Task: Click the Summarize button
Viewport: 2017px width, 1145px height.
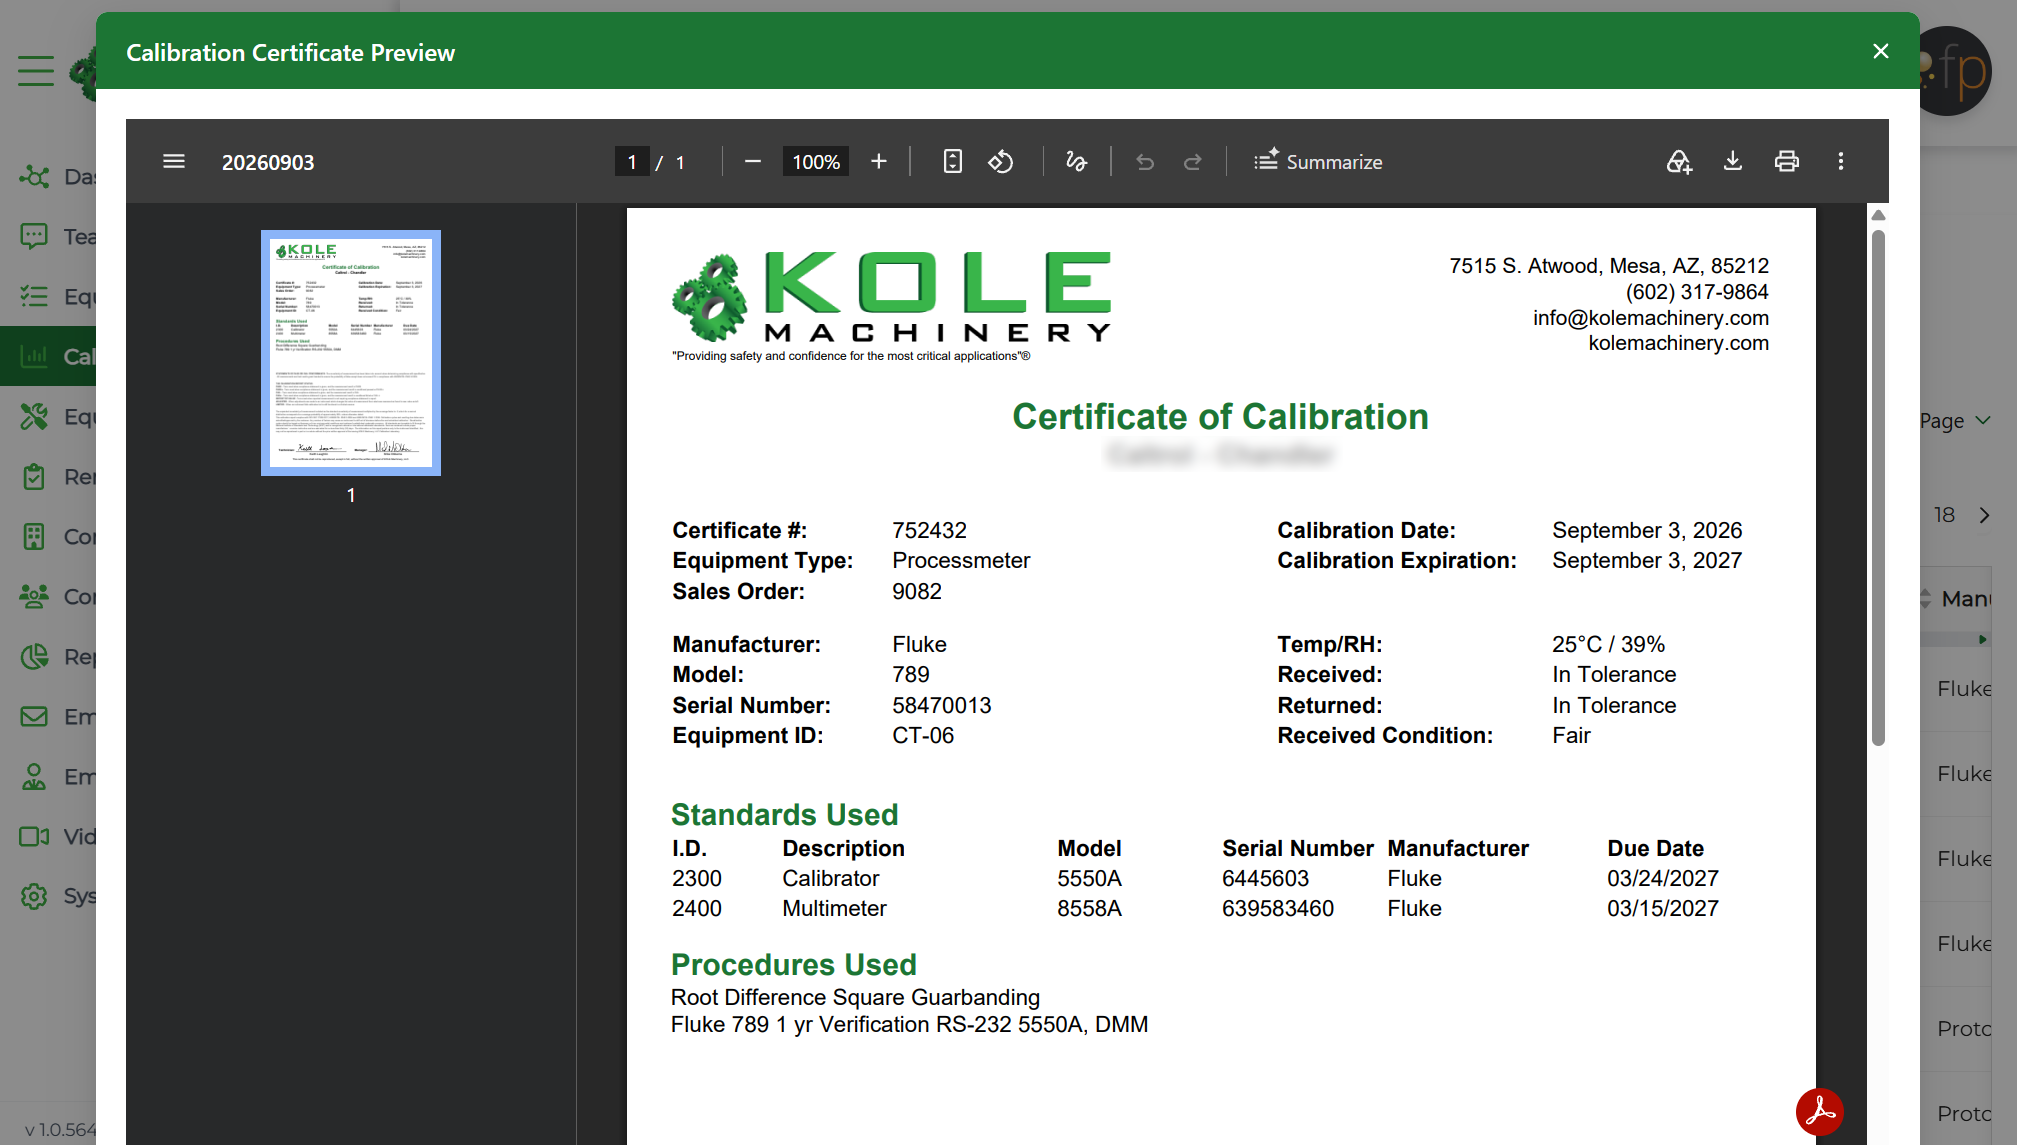Action: [x=1318, y=161]
